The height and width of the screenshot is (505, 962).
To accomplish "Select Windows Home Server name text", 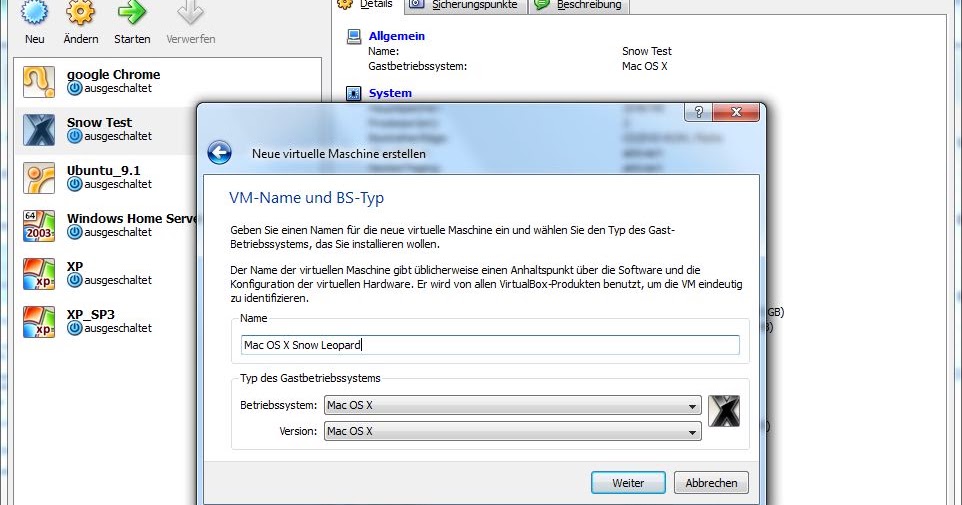I will pos(131,218).
